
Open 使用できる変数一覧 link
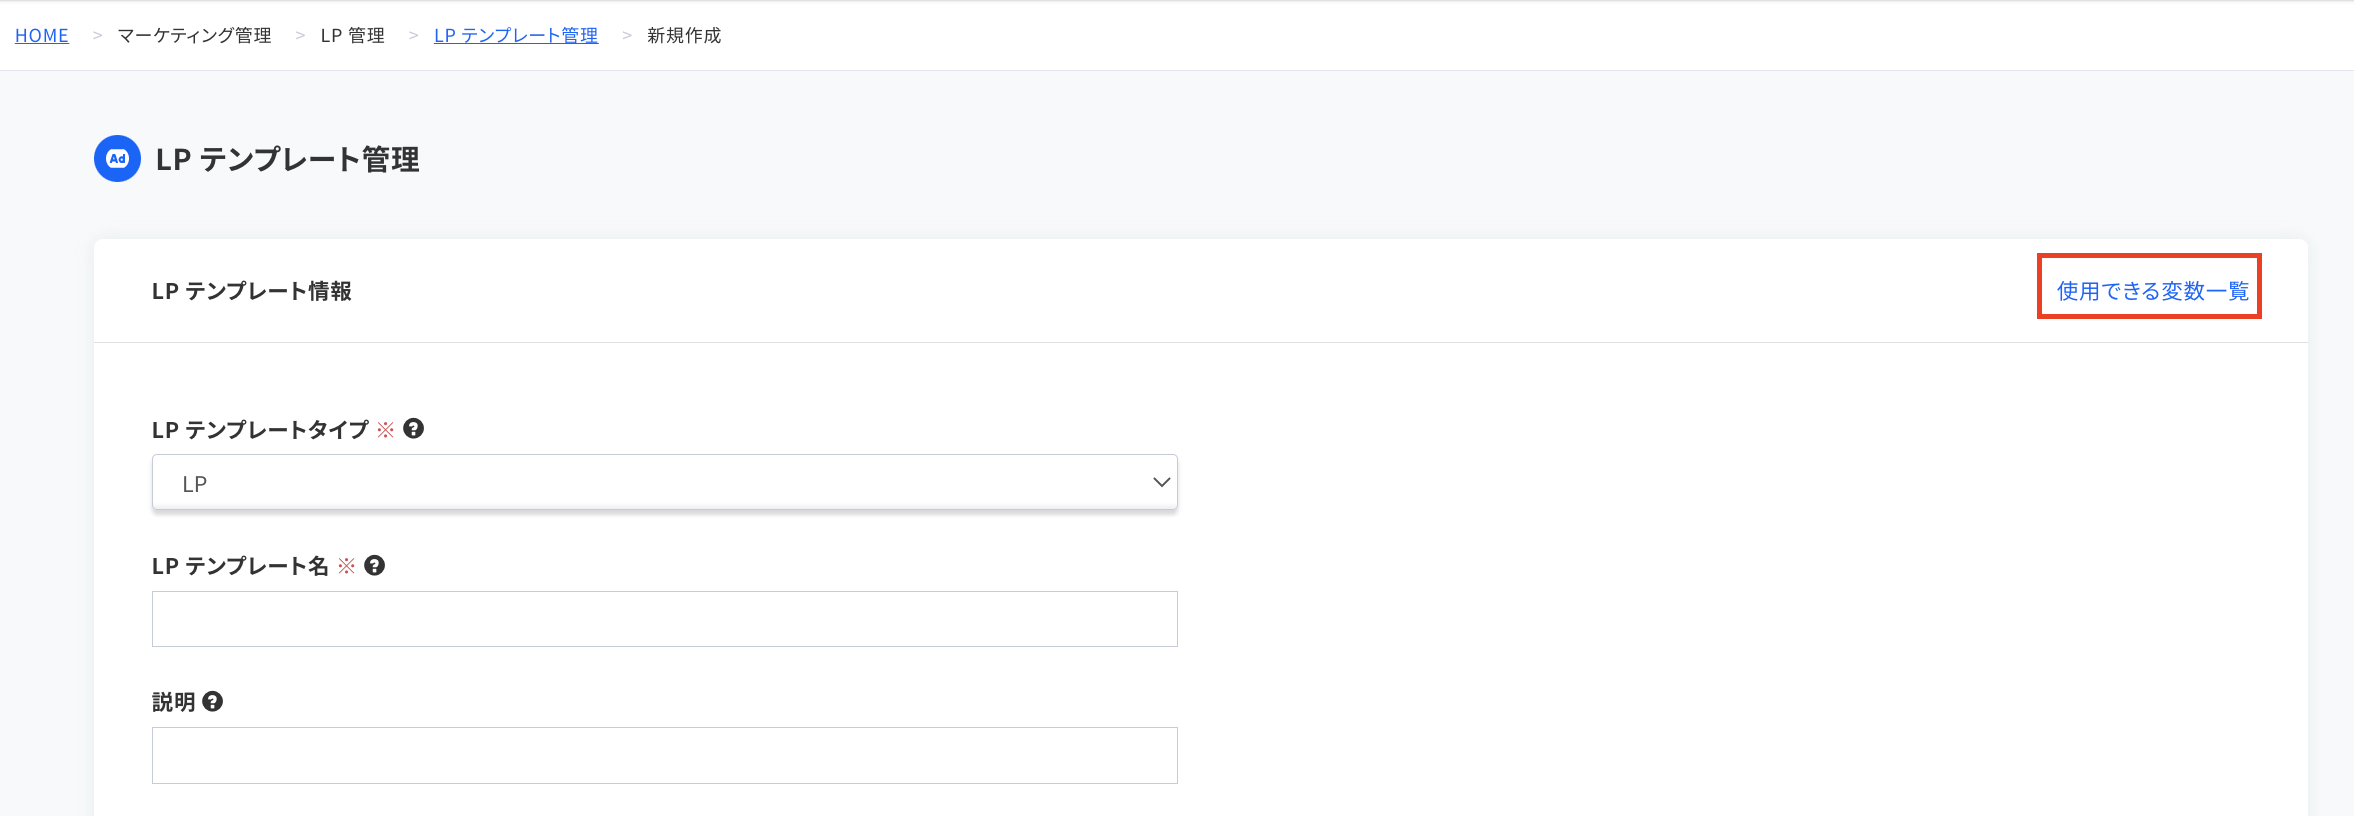click(2152, 291)
